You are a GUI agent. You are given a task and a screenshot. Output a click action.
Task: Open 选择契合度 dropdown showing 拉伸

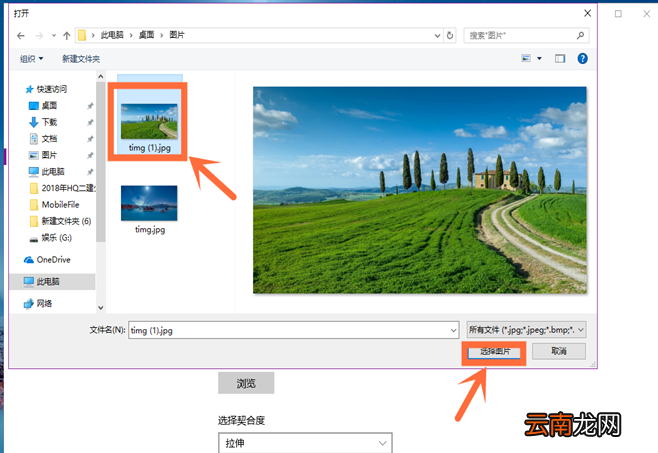coord(306,443)
